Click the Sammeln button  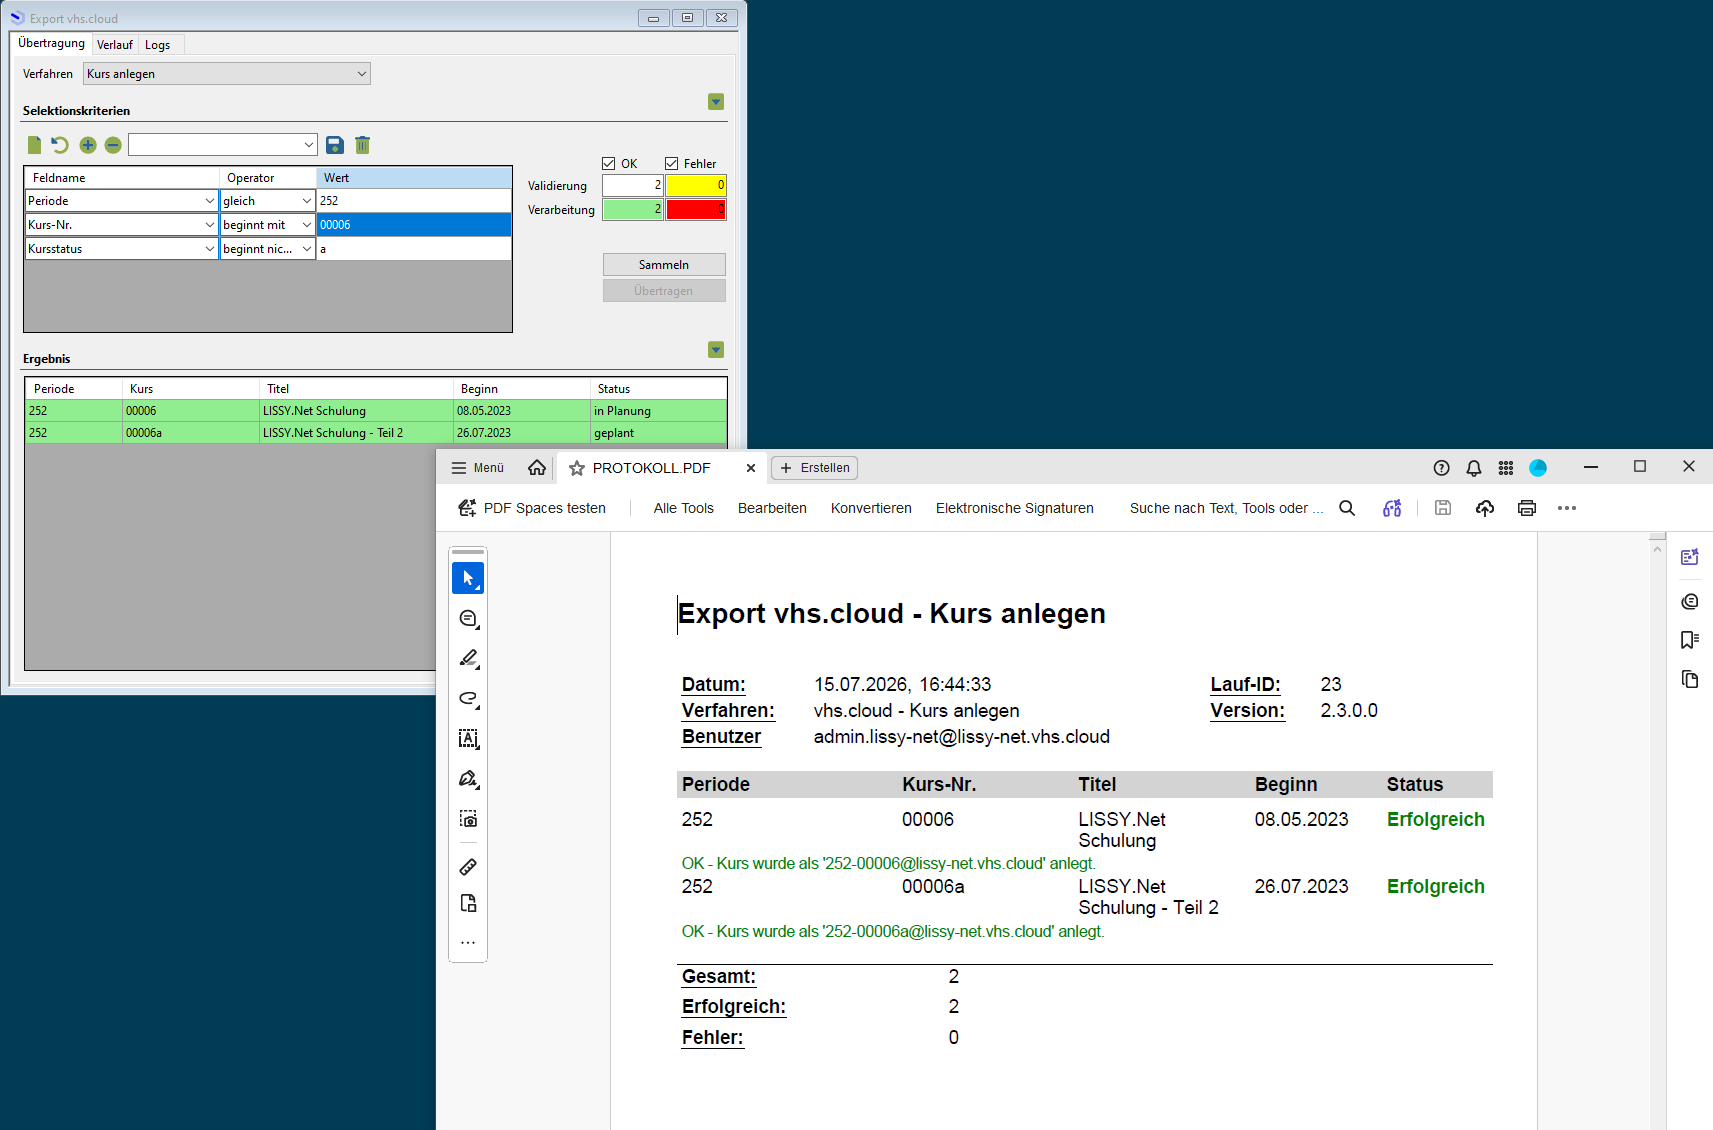(664, 265)
